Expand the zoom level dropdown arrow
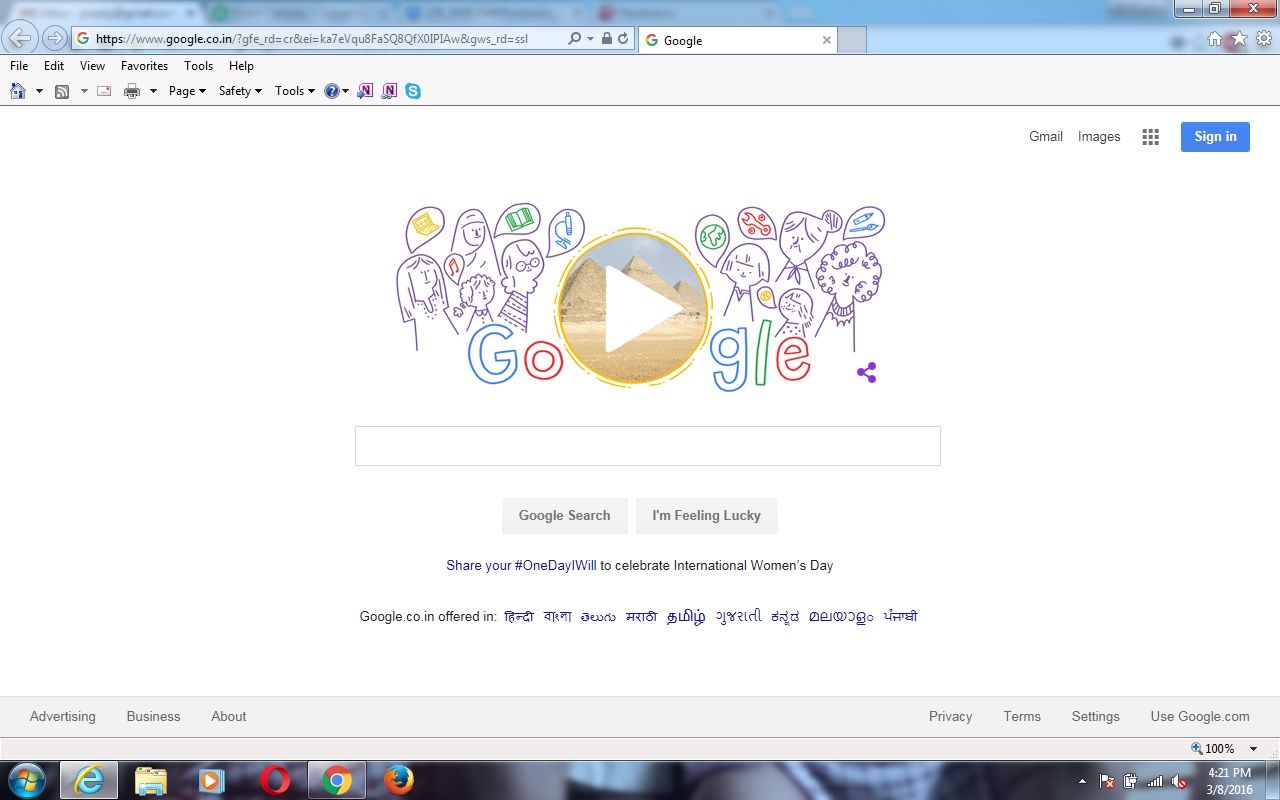 point(1253,749)
